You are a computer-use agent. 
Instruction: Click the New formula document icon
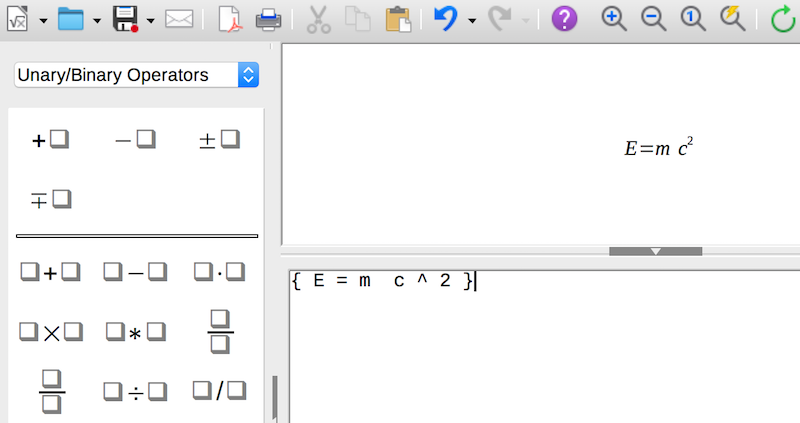point(17,19)
